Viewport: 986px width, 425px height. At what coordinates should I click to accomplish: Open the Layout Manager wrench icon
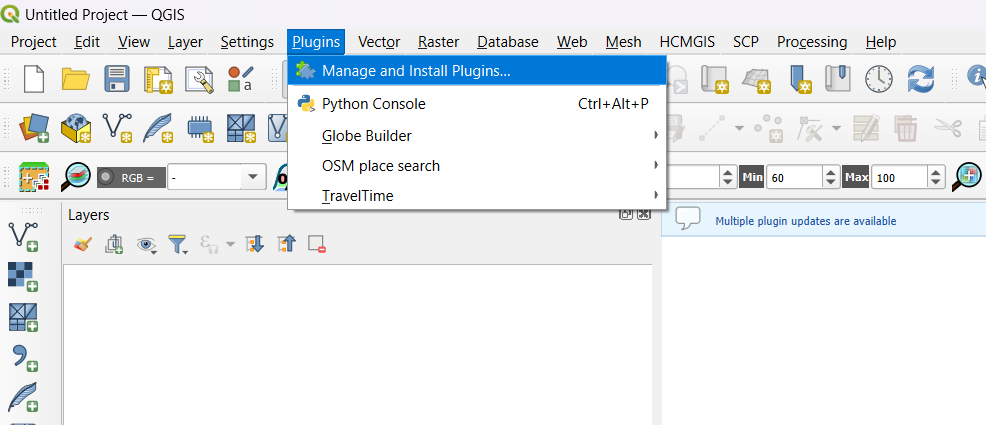tap(200, 80)
